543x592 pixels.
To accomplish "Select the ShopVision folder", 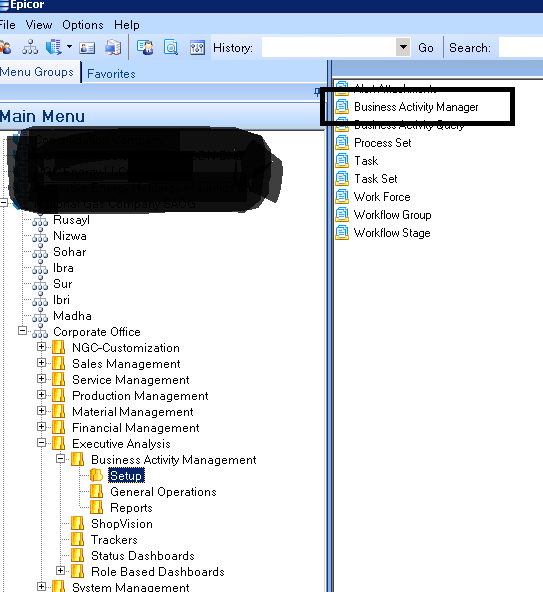I will (122, 524).
